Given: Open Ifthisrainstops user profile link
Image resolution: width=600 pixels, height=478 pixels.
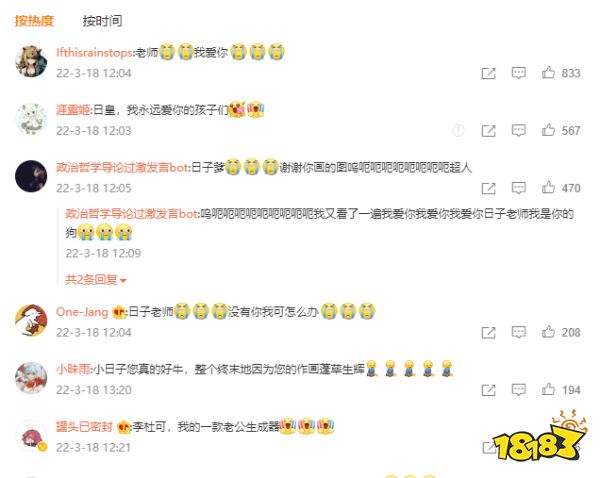Looking at the screenshot, I should (94, 52).
